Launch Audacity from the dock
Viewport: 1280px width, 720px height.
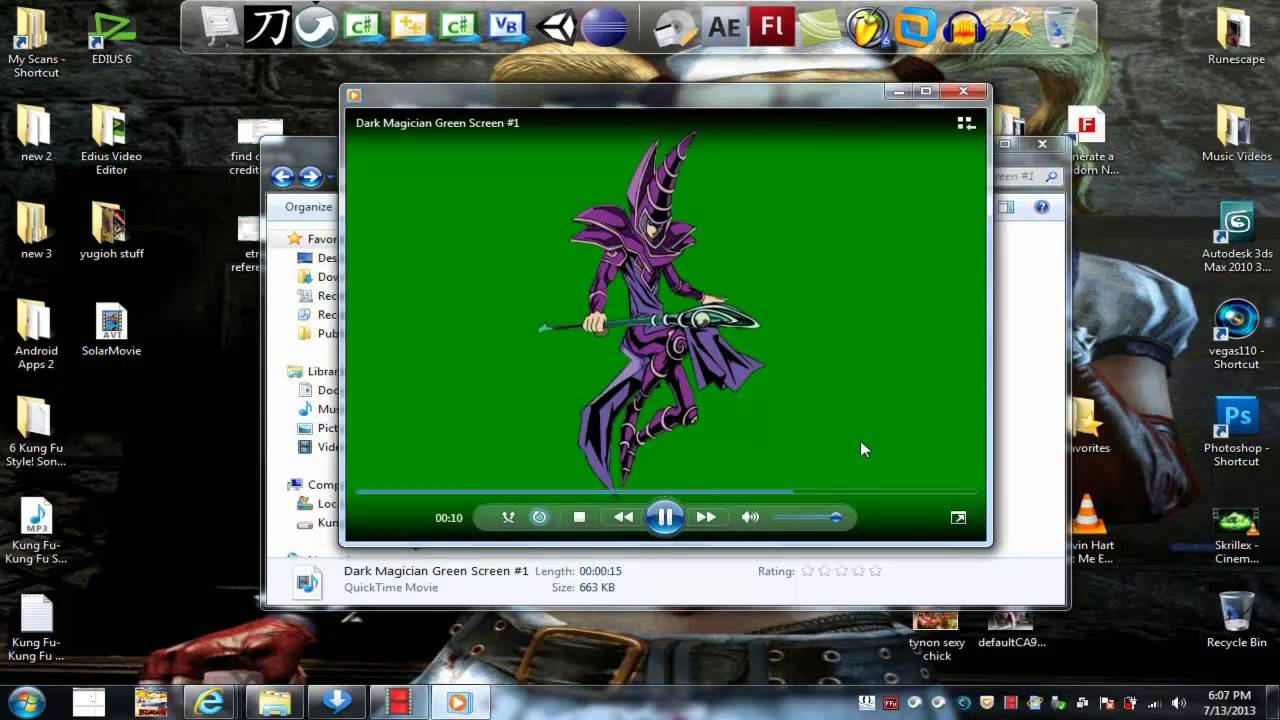(964, 27)
